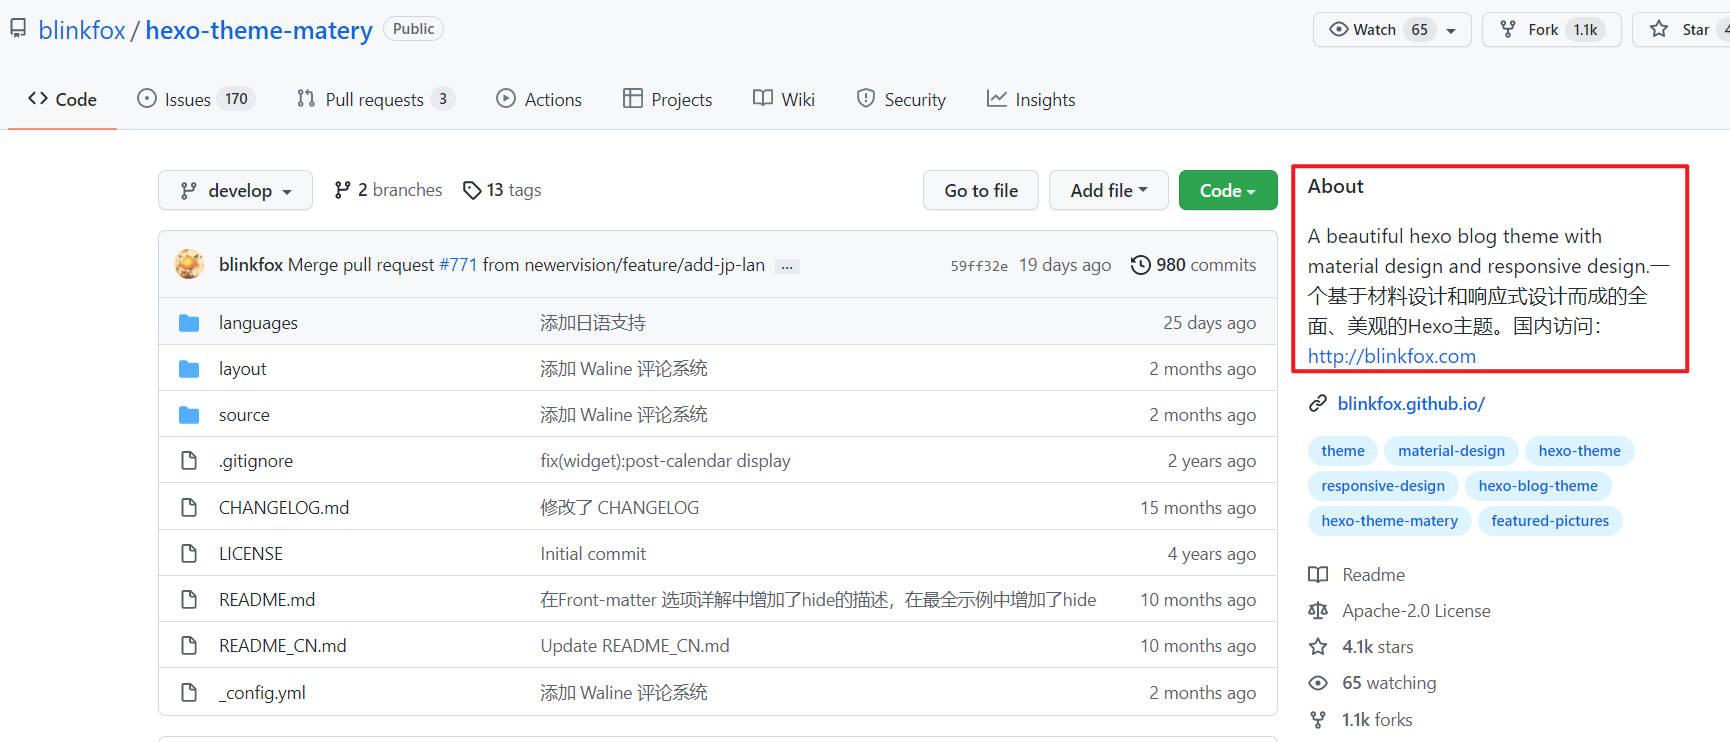View the 2 branches link

point(388,190)
